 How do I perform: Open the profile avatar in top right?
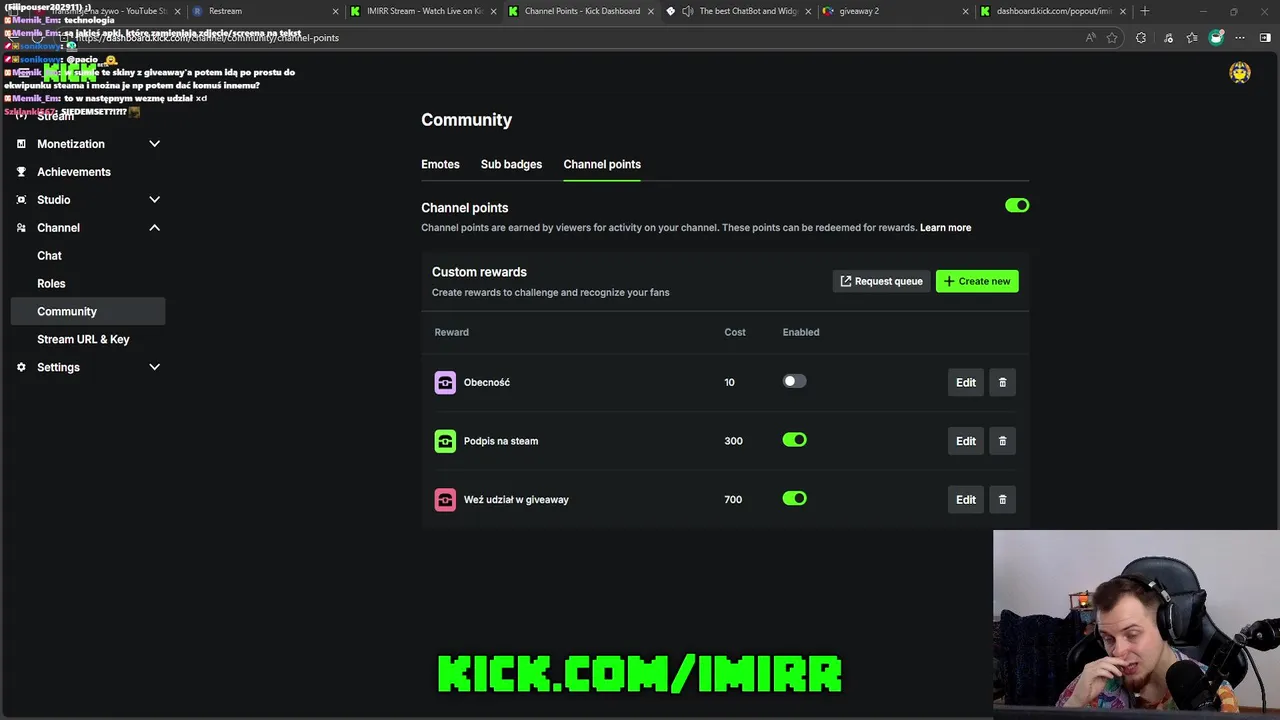click(x=1240, y=72)
